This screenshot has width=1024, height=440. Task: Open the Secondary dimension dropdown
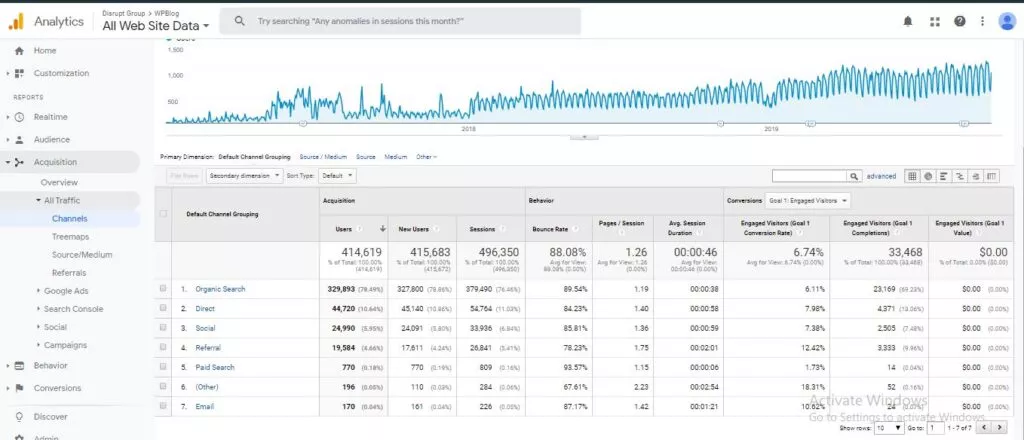tap(245, 176)
